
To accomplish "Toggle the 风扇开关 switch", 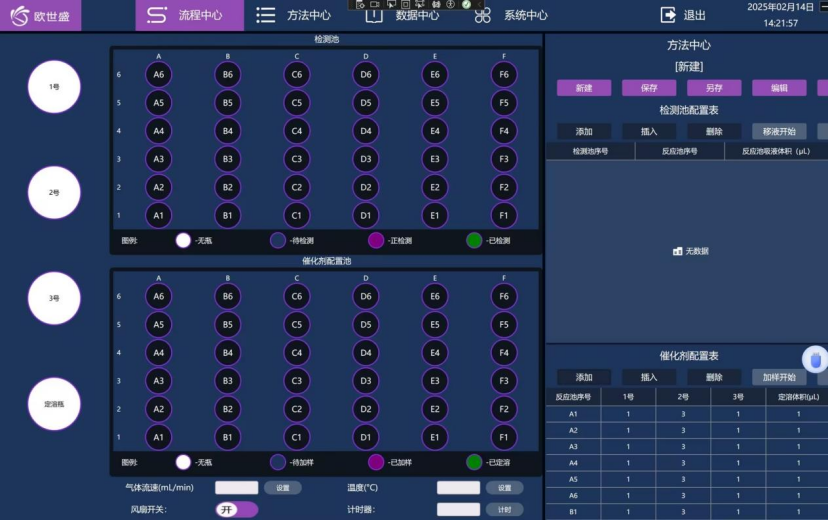I will click(x=237, y=509).
